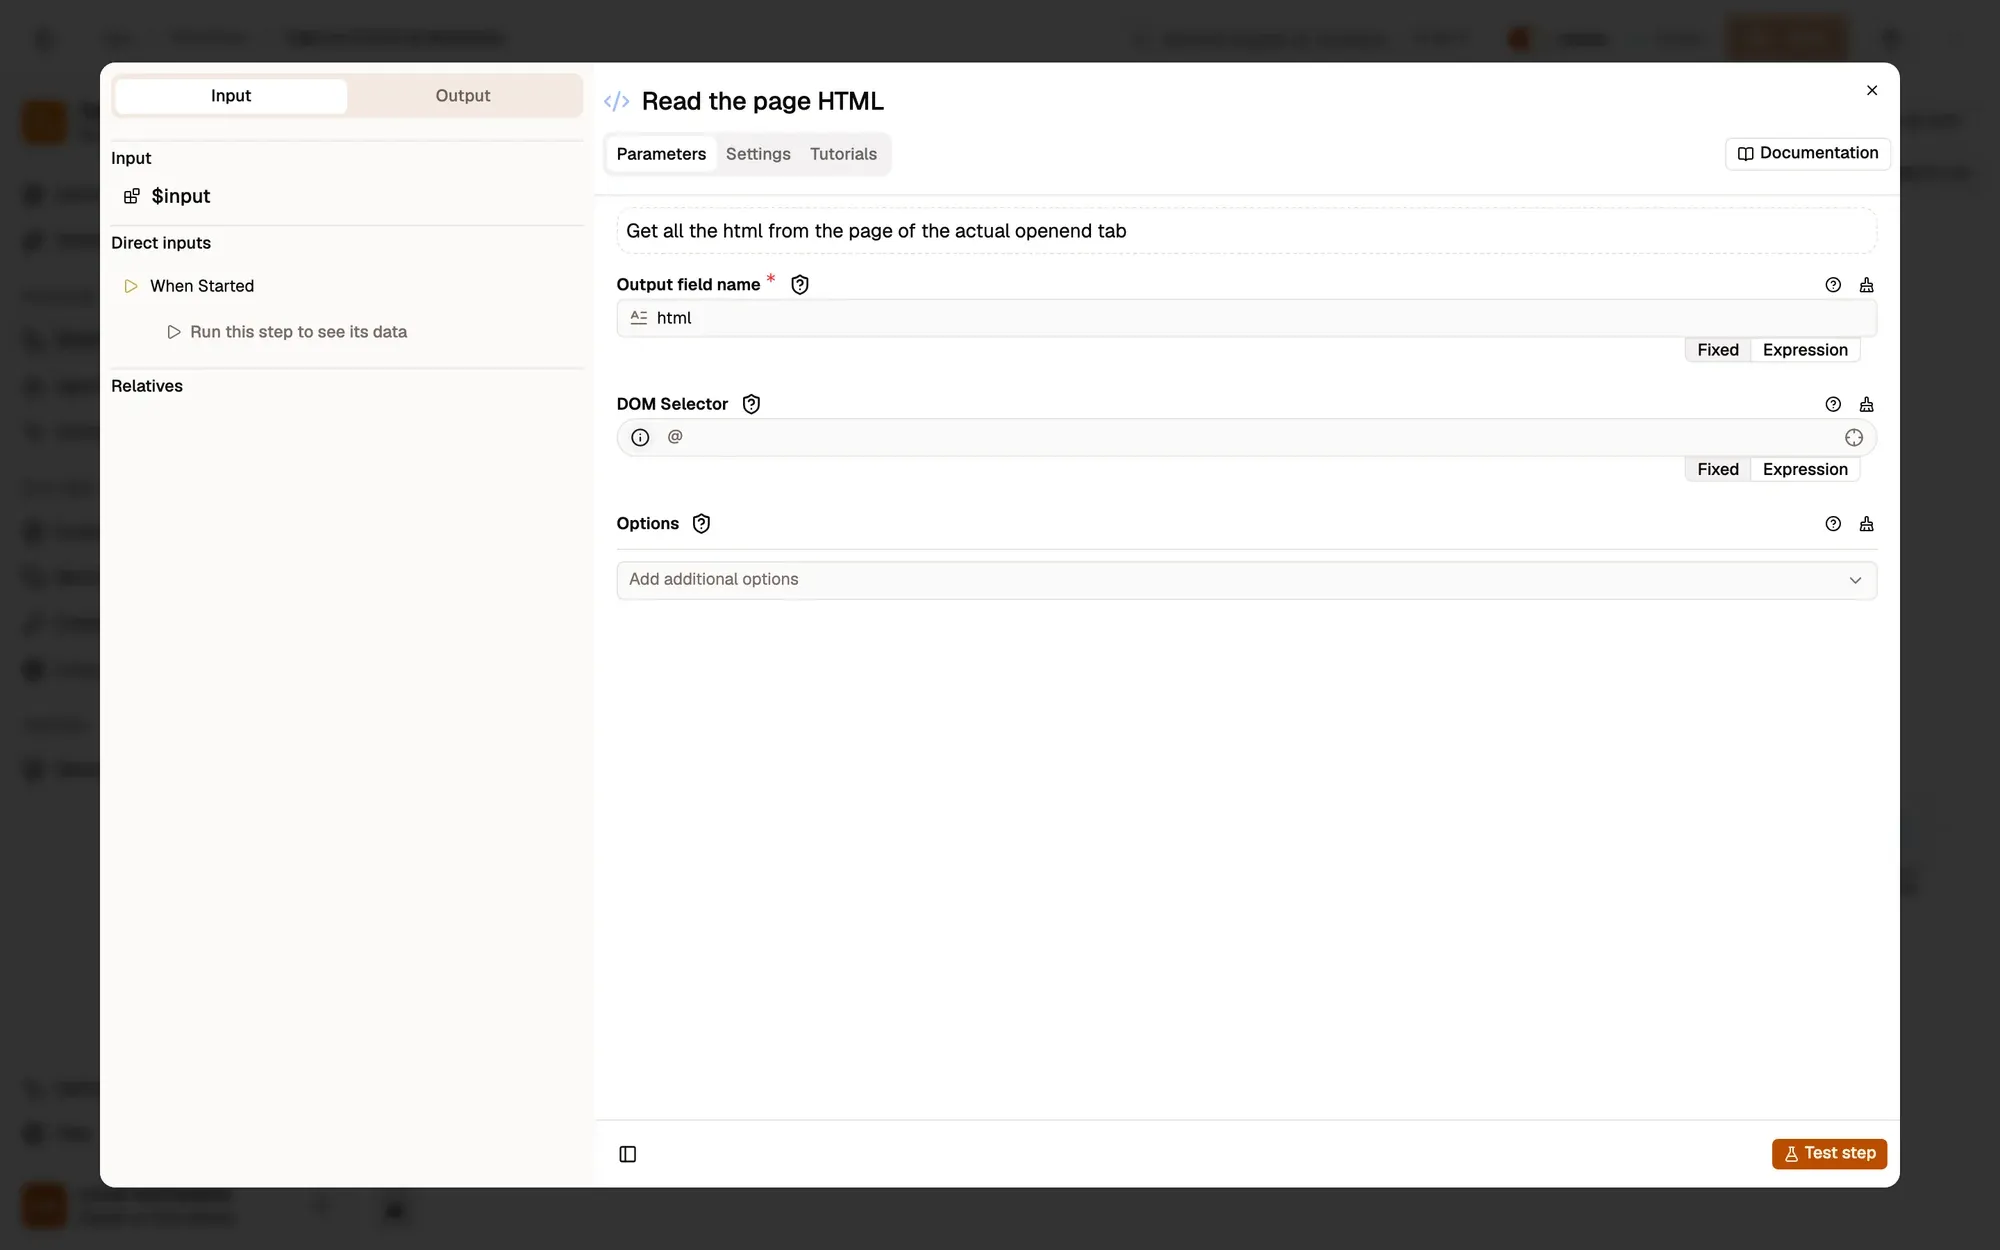The width and height of the screenshot is (2000, 1250).
Task: Click the help icon for Options
Action: 1833,524
